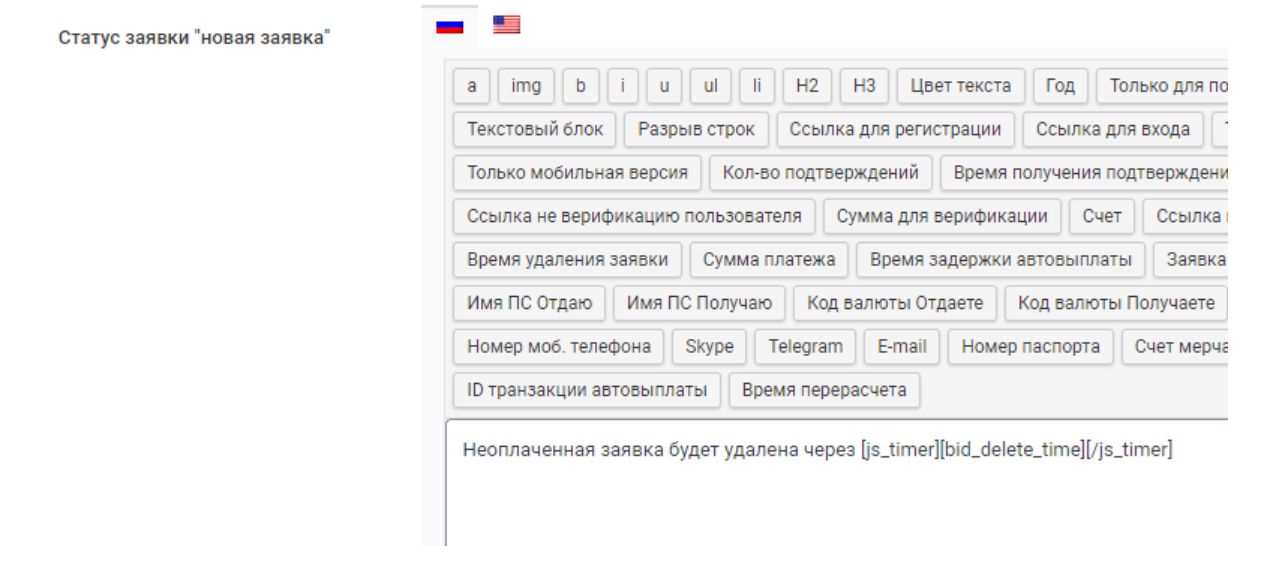
Task: Apply underline with the 'u' button
Action: [x=663, y=86]
